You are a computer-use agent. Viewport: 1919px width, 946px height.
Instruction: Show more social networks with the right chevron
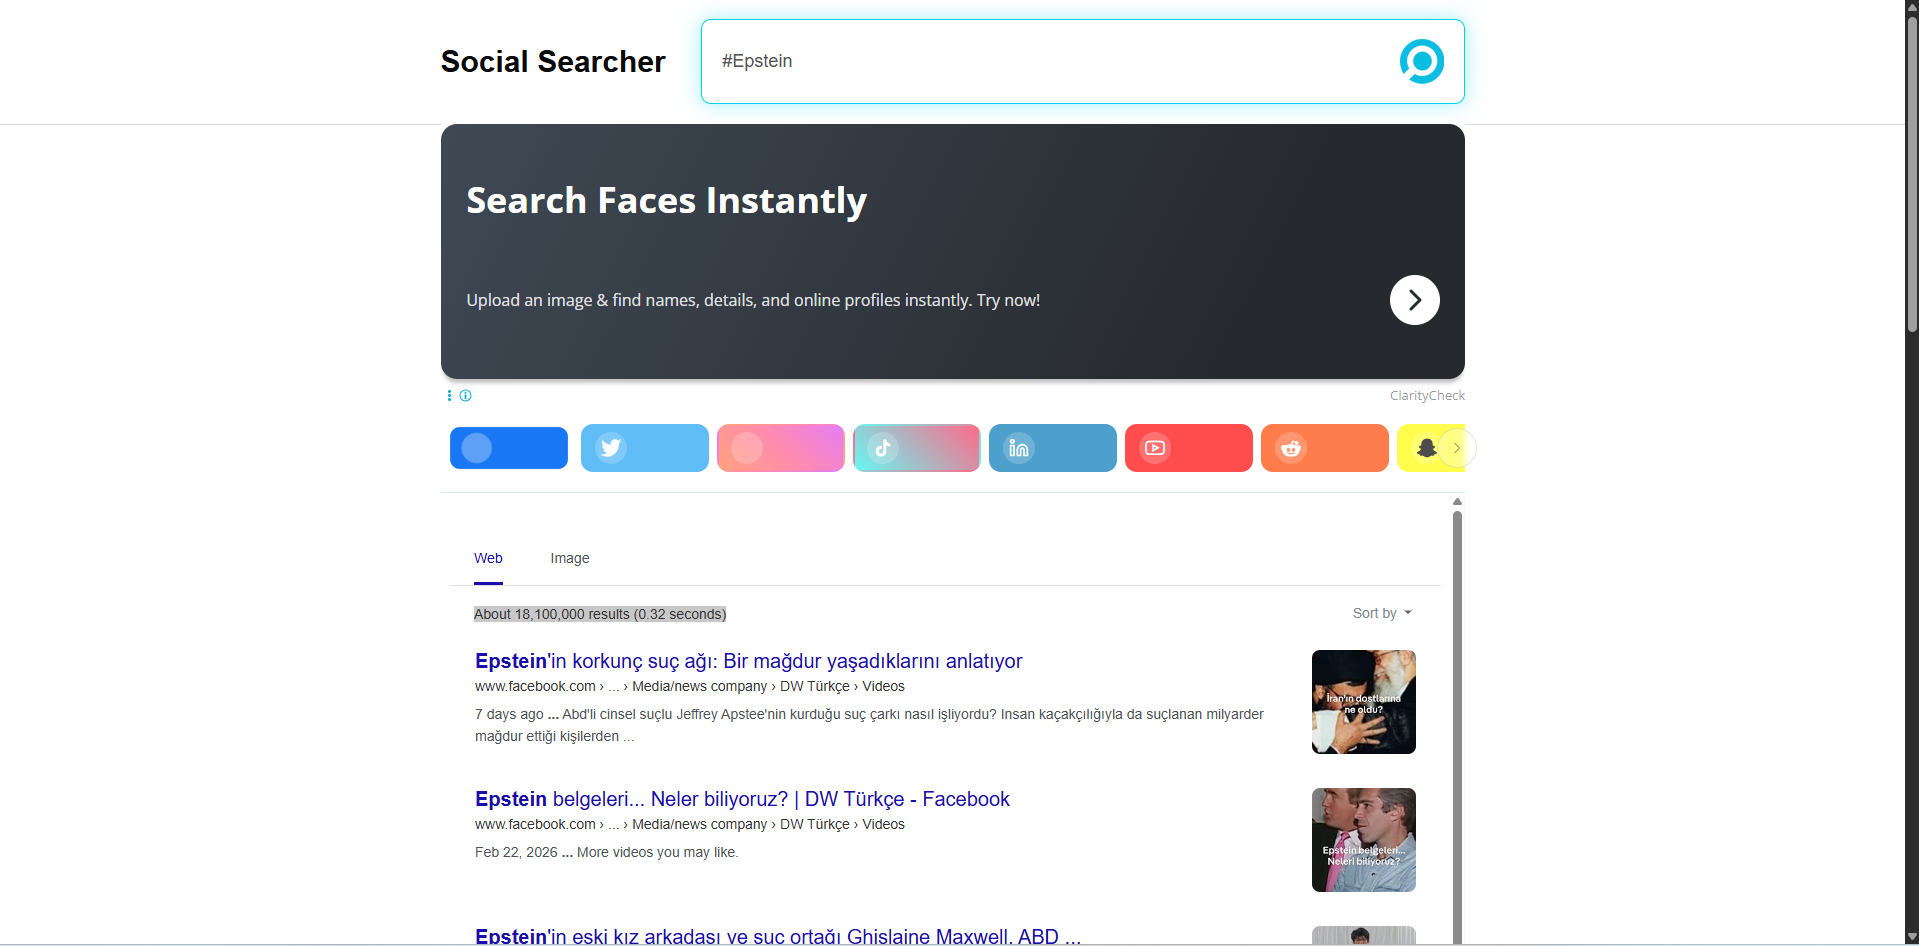point(1457,448)
